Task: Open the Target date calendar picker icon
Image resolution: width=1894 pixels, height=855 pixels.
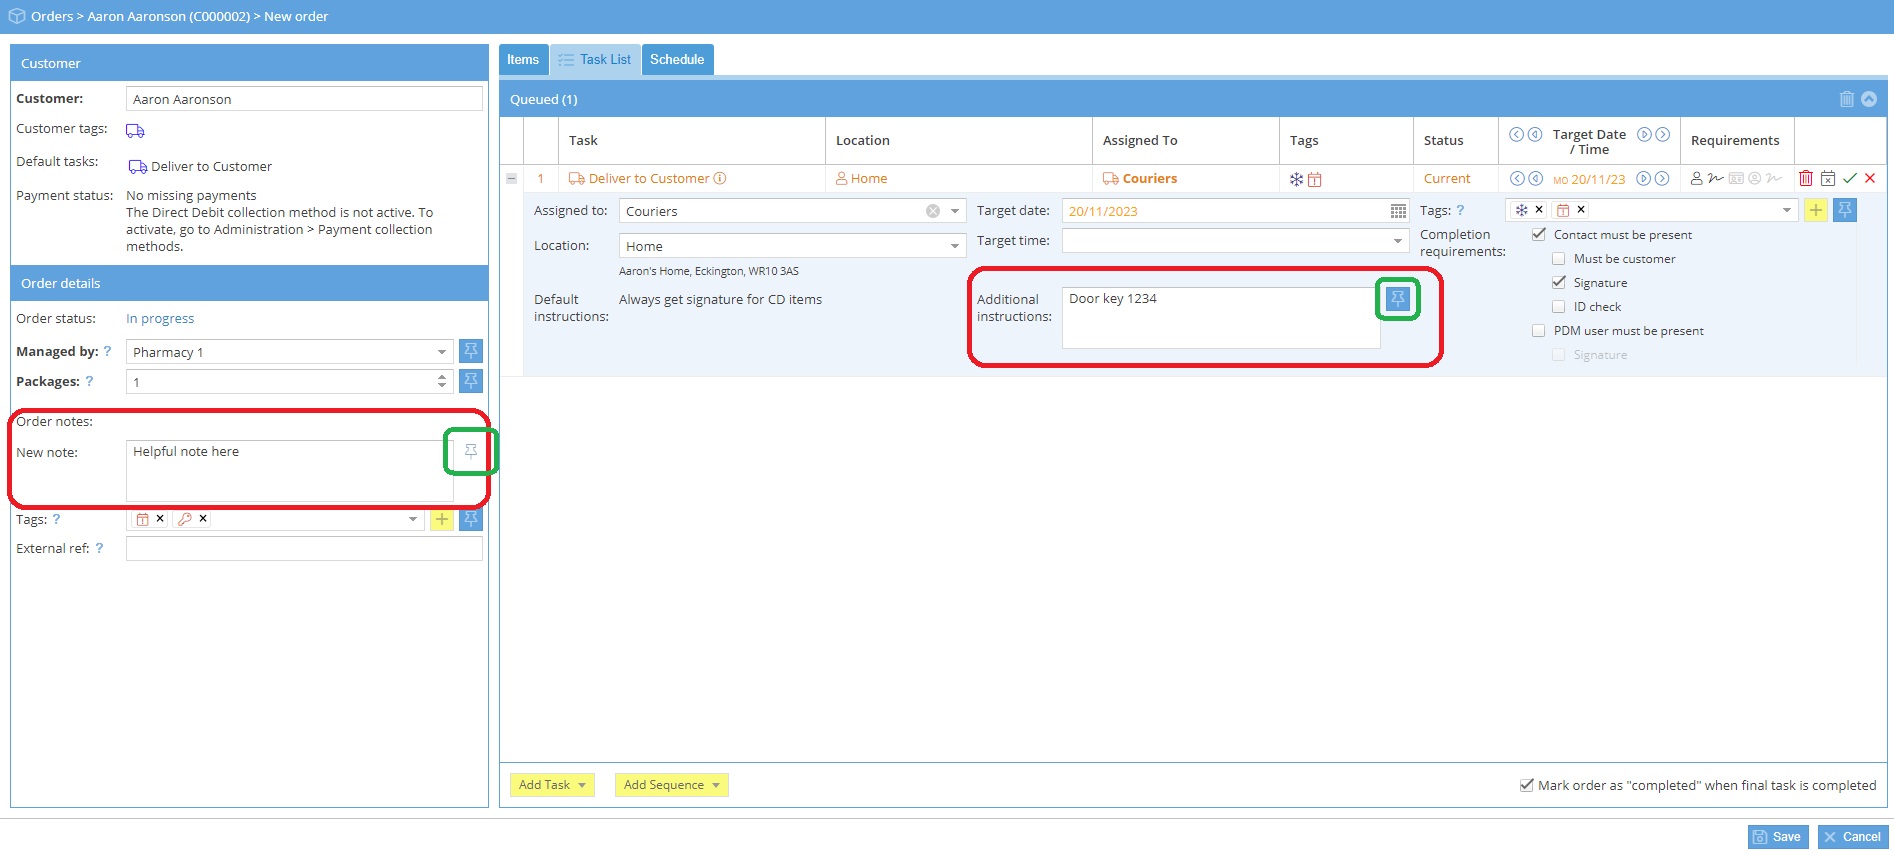Action: 1397,211
